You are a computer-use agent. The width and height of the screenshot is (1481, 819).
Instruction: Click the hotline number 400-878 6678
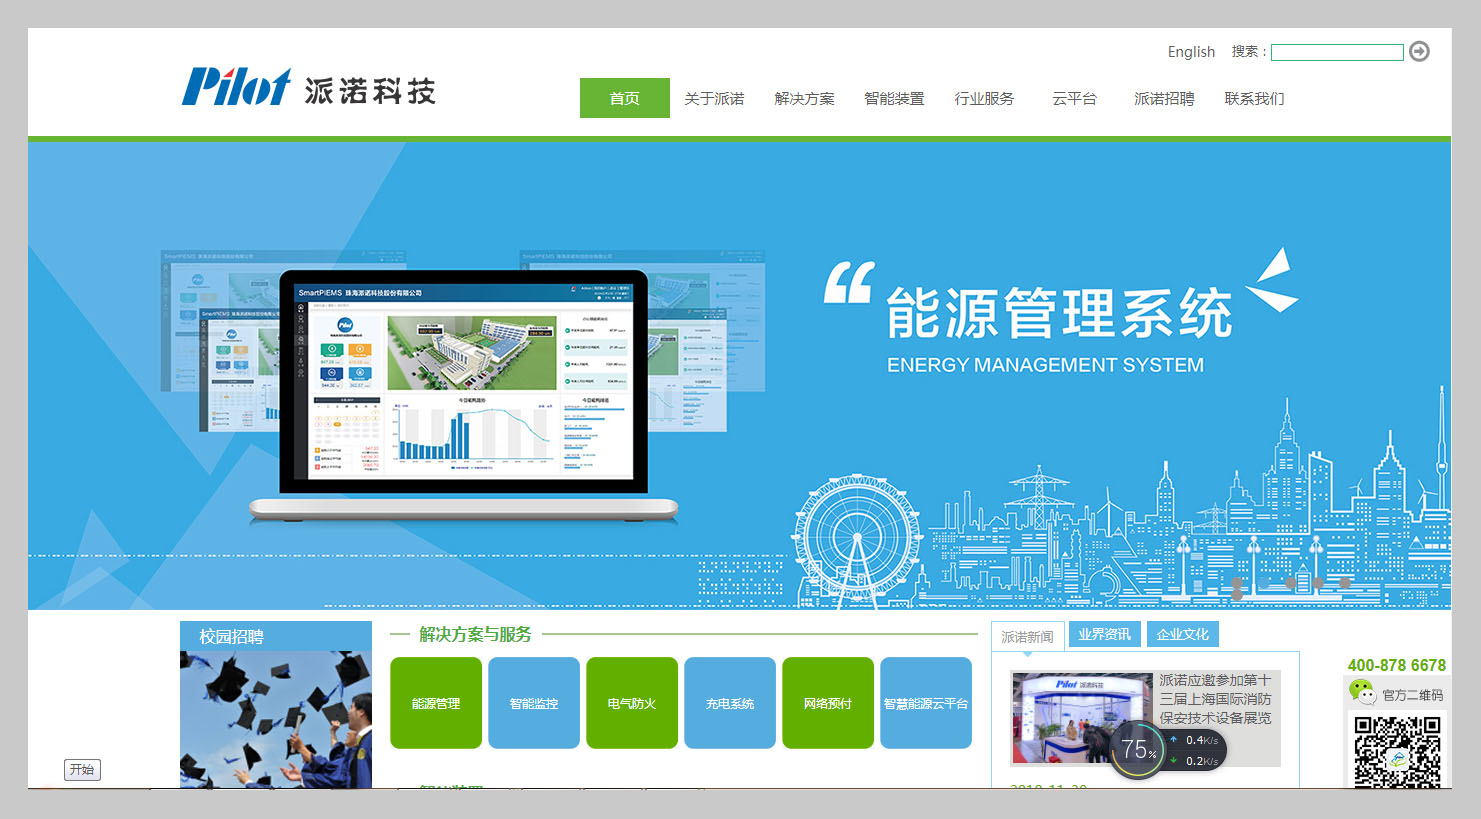click(x=1397, y=665)
